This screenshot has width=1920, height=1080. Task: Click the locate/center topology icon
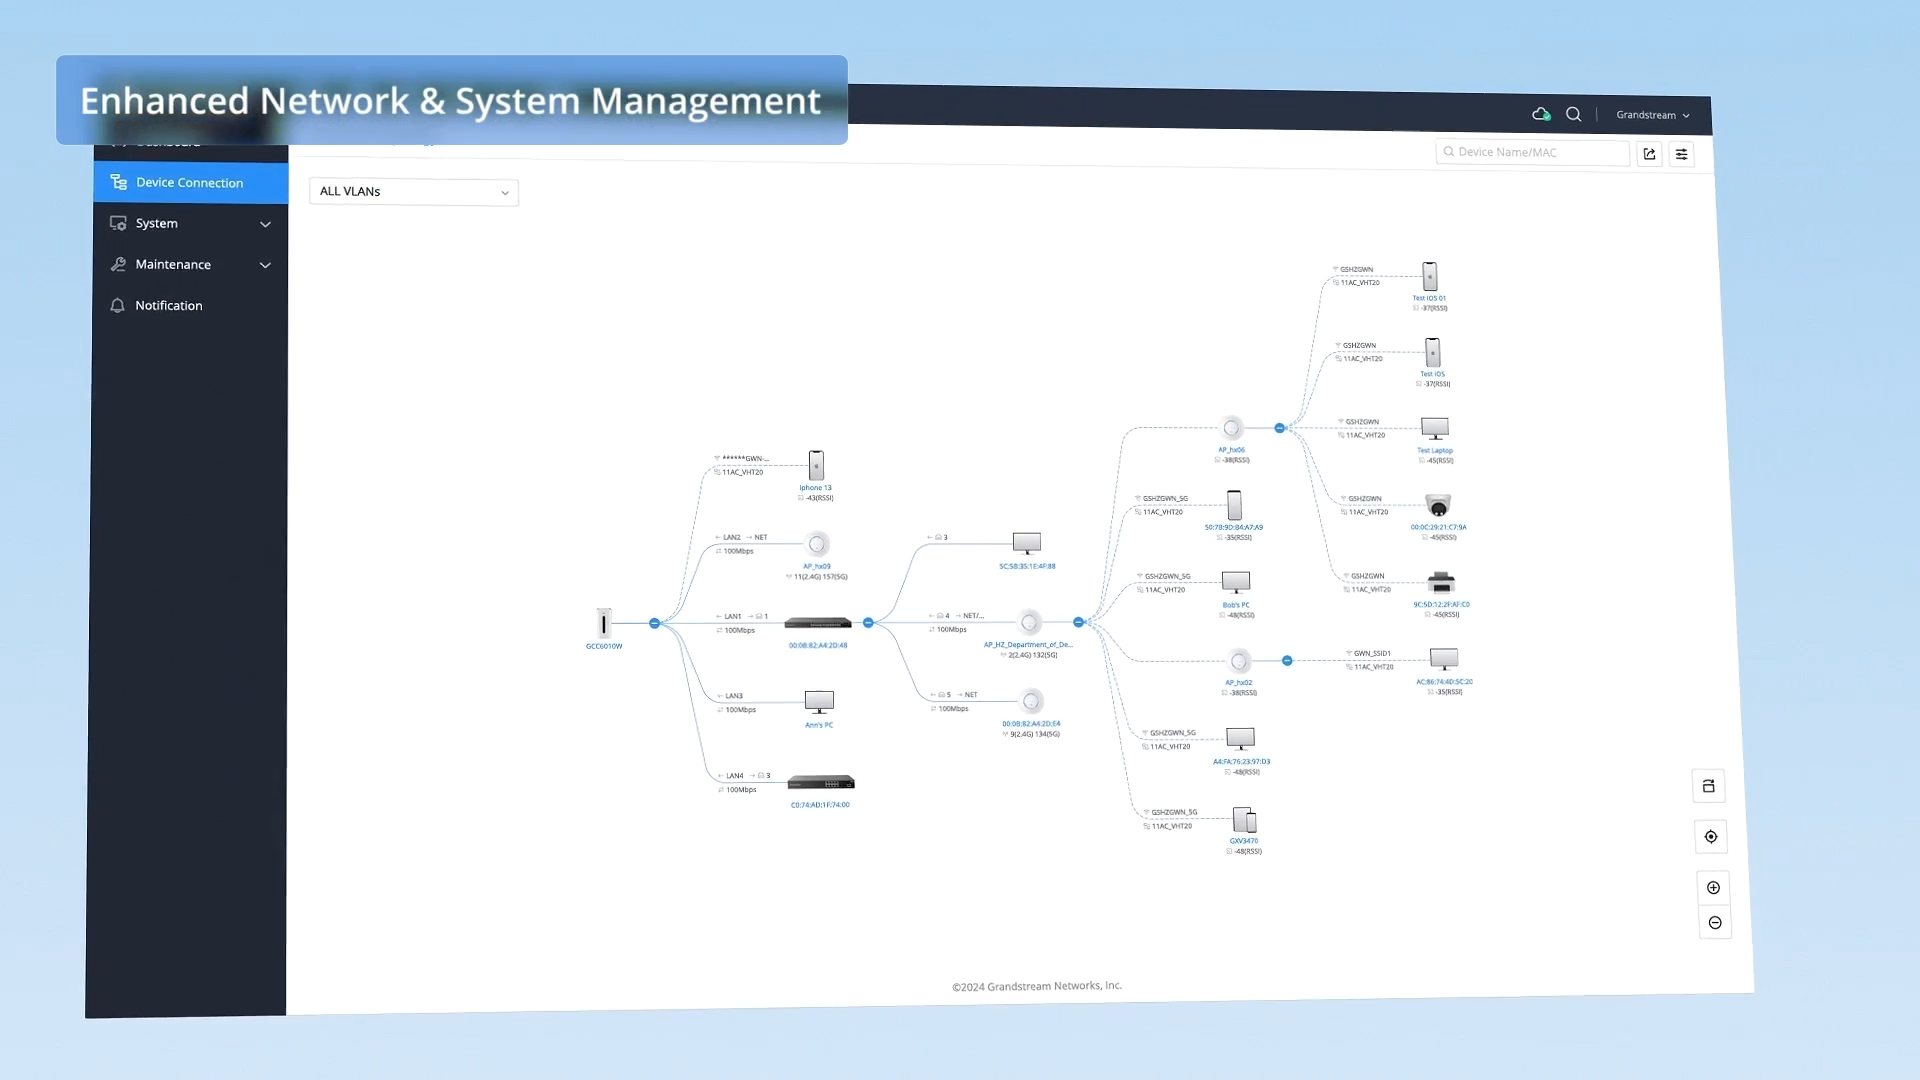coord(1711,837)
